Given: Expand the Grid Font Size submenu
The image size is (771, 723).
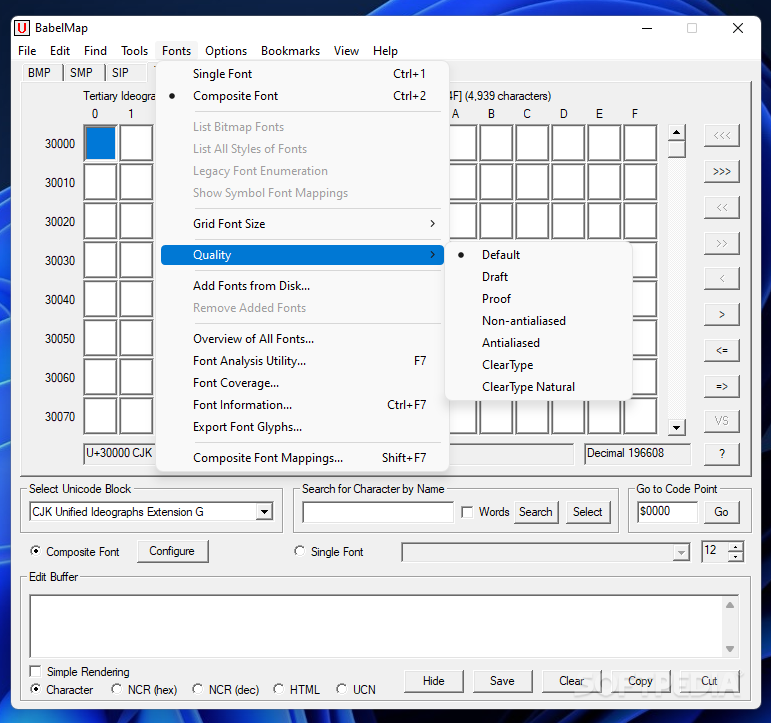Looking at the screenshot, I should [302, 224].
